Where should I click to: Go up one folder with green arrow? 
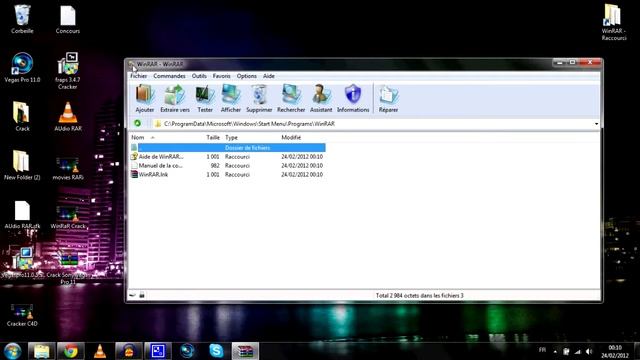(x=138, y=123)
